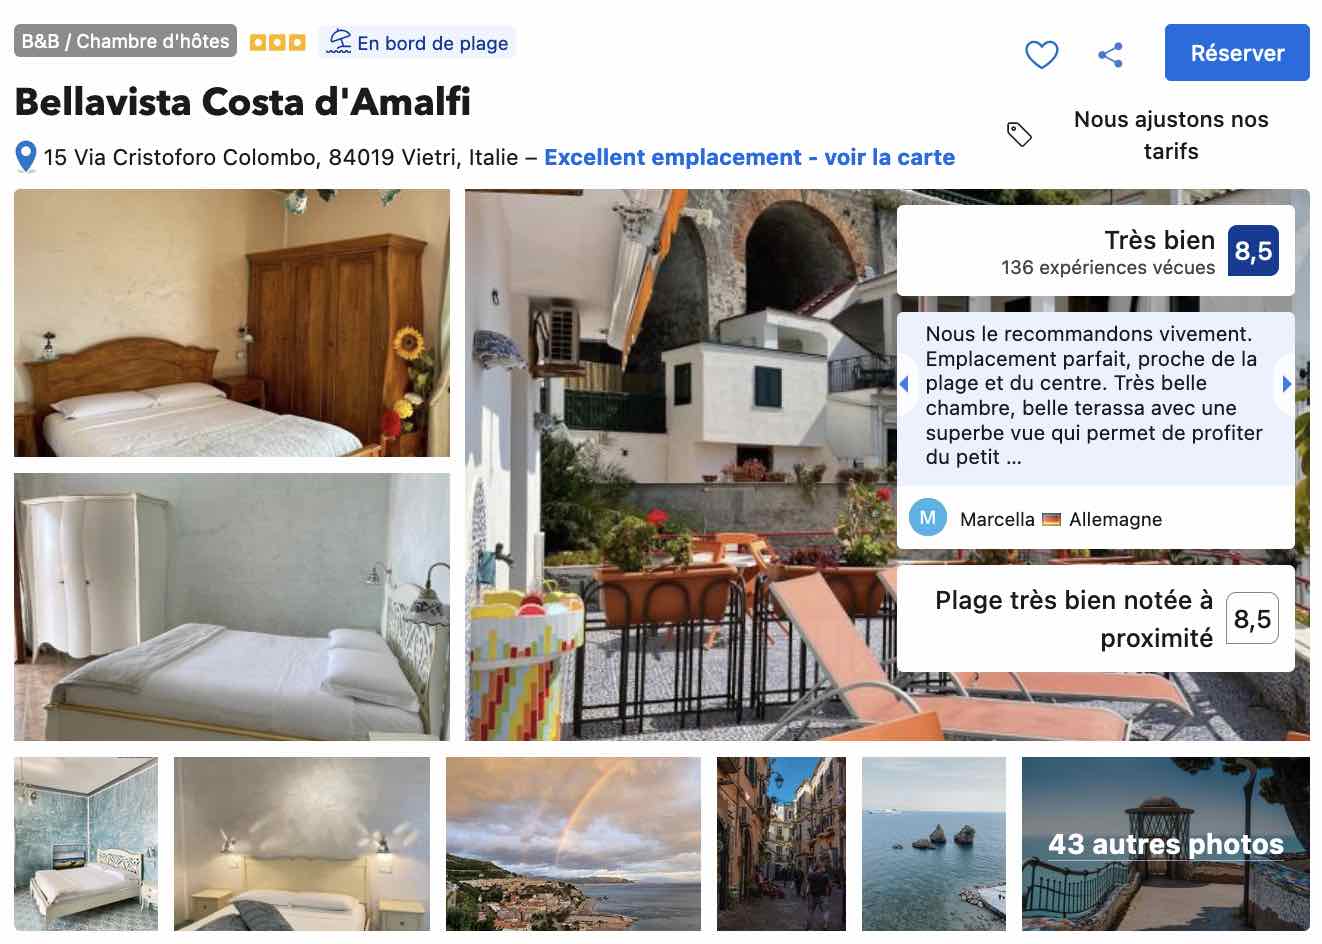Click the B&B / Chambre d'hôtes tag

coord(125,41)
